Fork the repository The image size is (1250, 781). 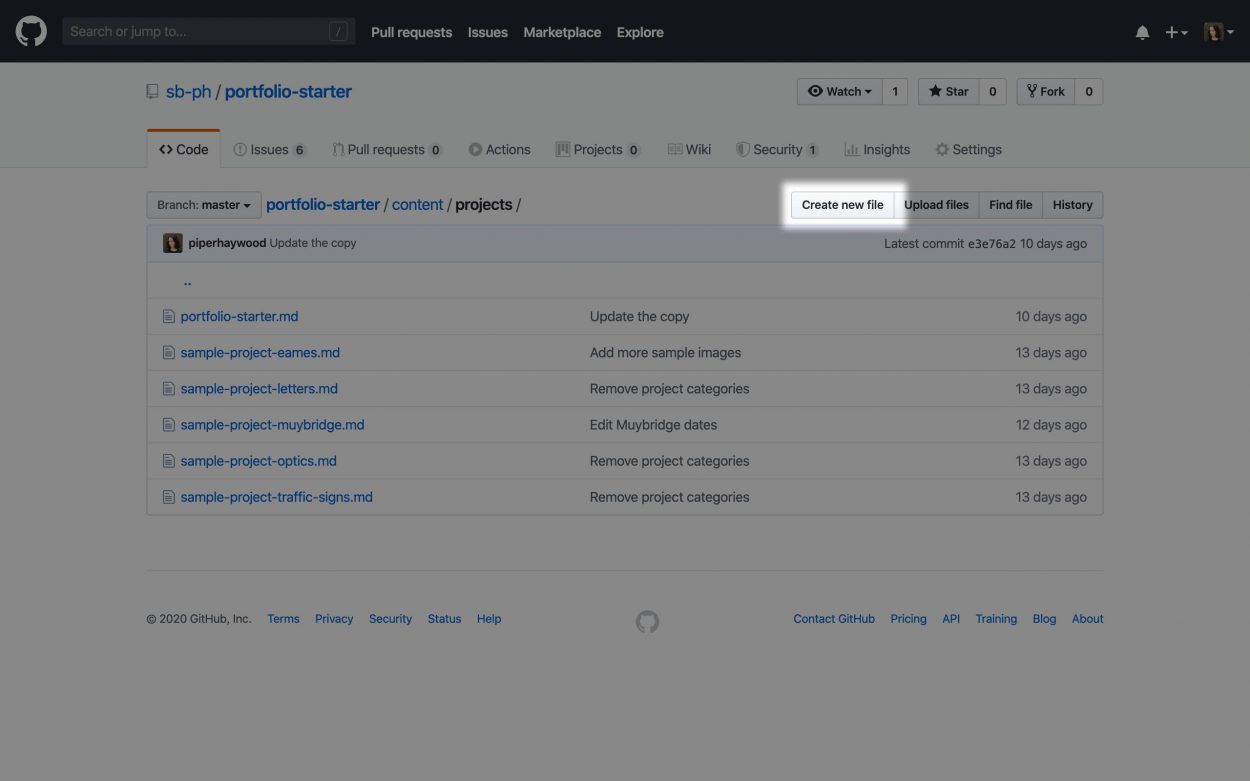click(x=1046, y=91)
